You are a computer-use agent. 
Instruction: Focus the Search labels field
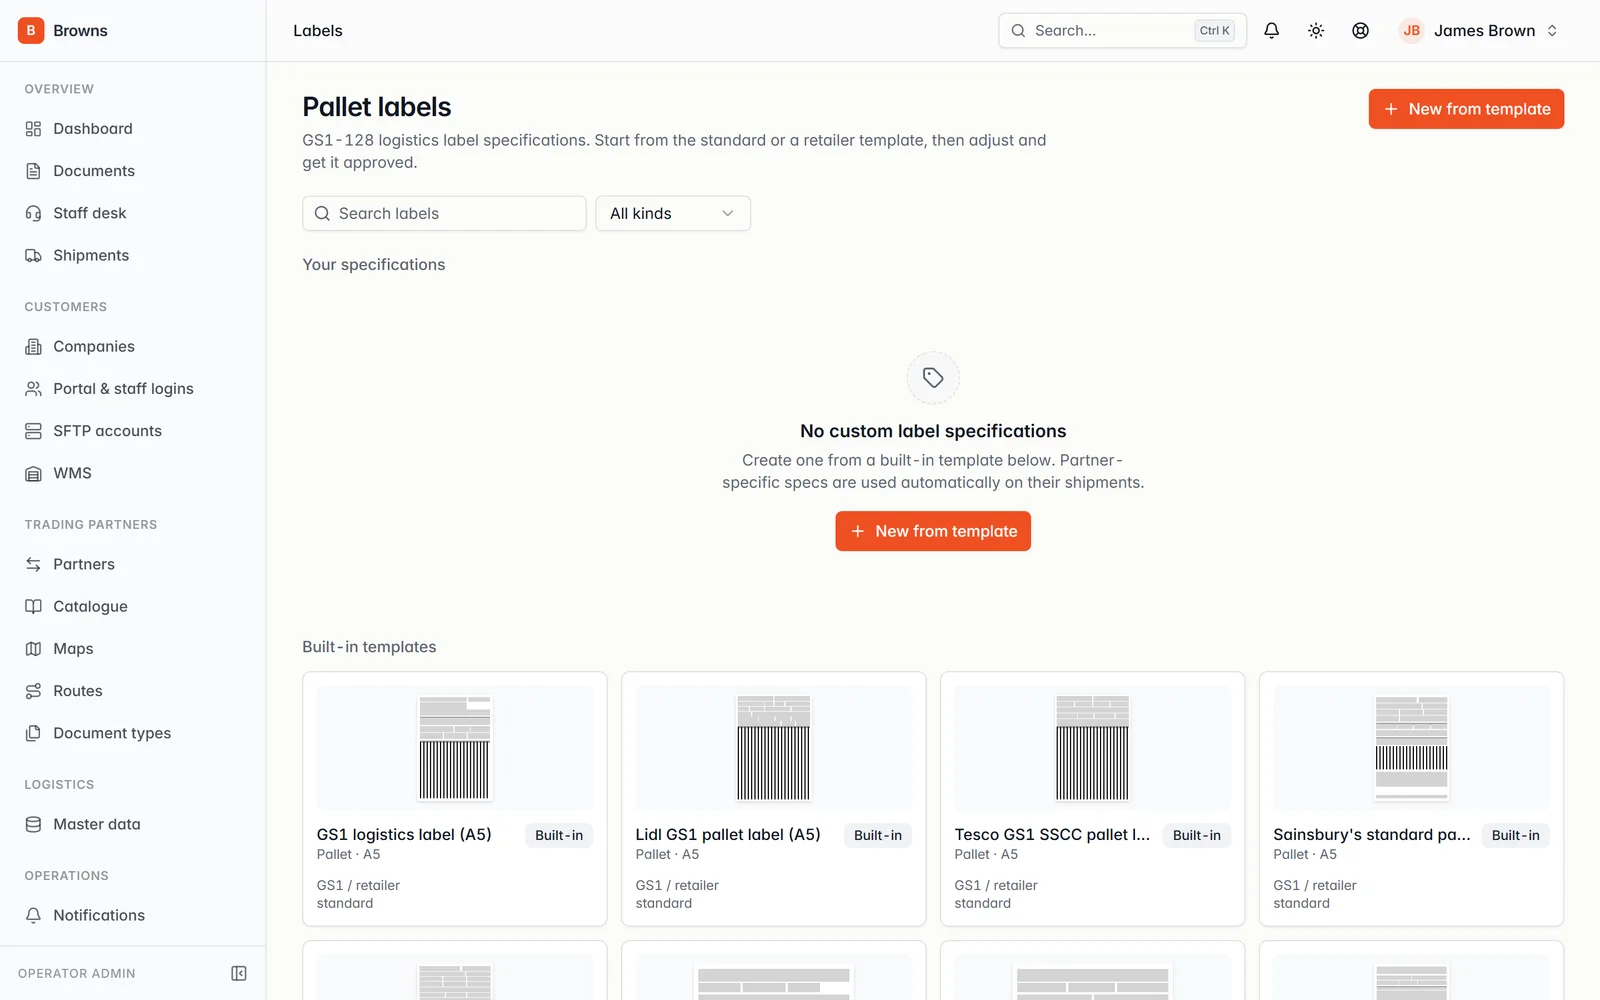(444, 213)
